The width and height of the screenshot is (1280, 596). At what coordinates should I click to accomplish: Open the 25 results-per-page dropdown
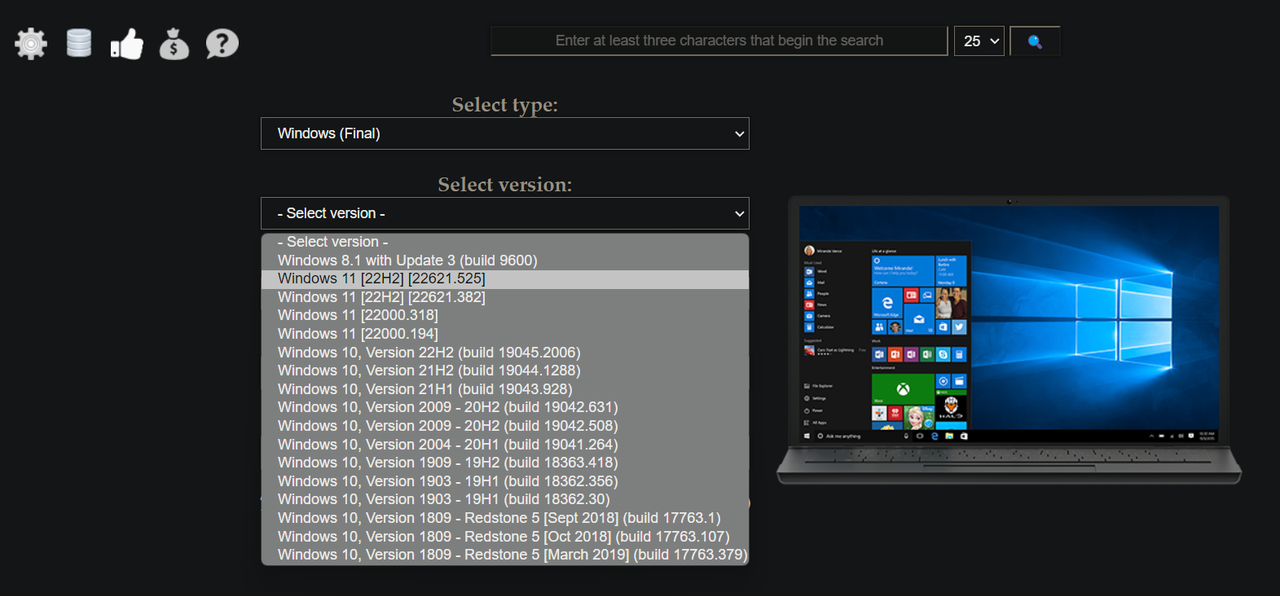[979, 41]
